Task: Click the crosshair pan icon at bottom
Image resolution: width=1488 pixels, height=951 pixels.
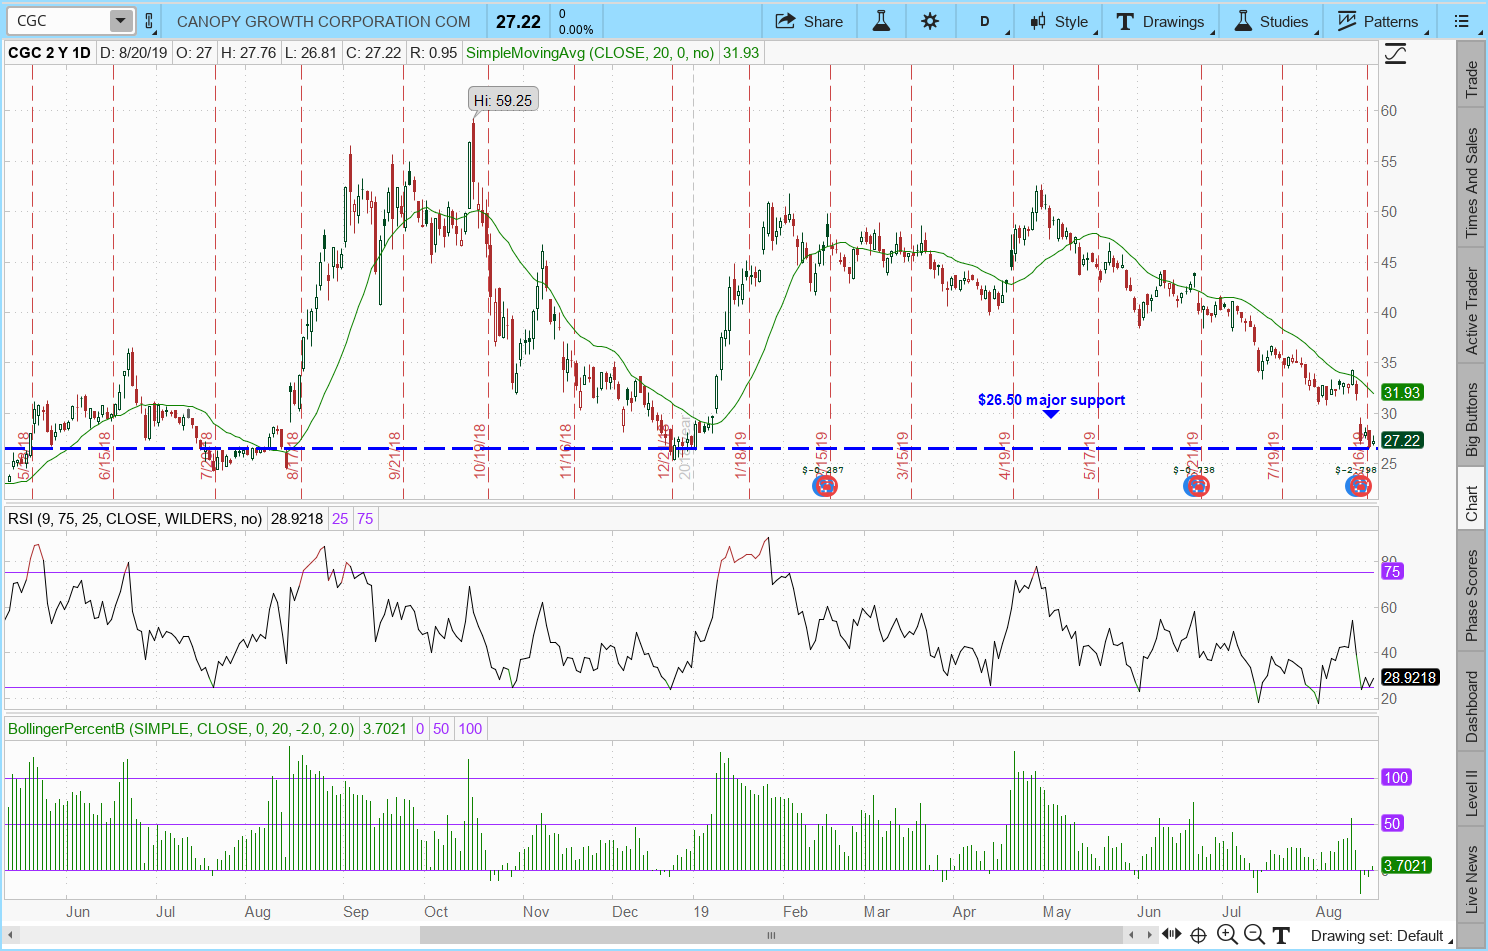Action: [1198, 935]
